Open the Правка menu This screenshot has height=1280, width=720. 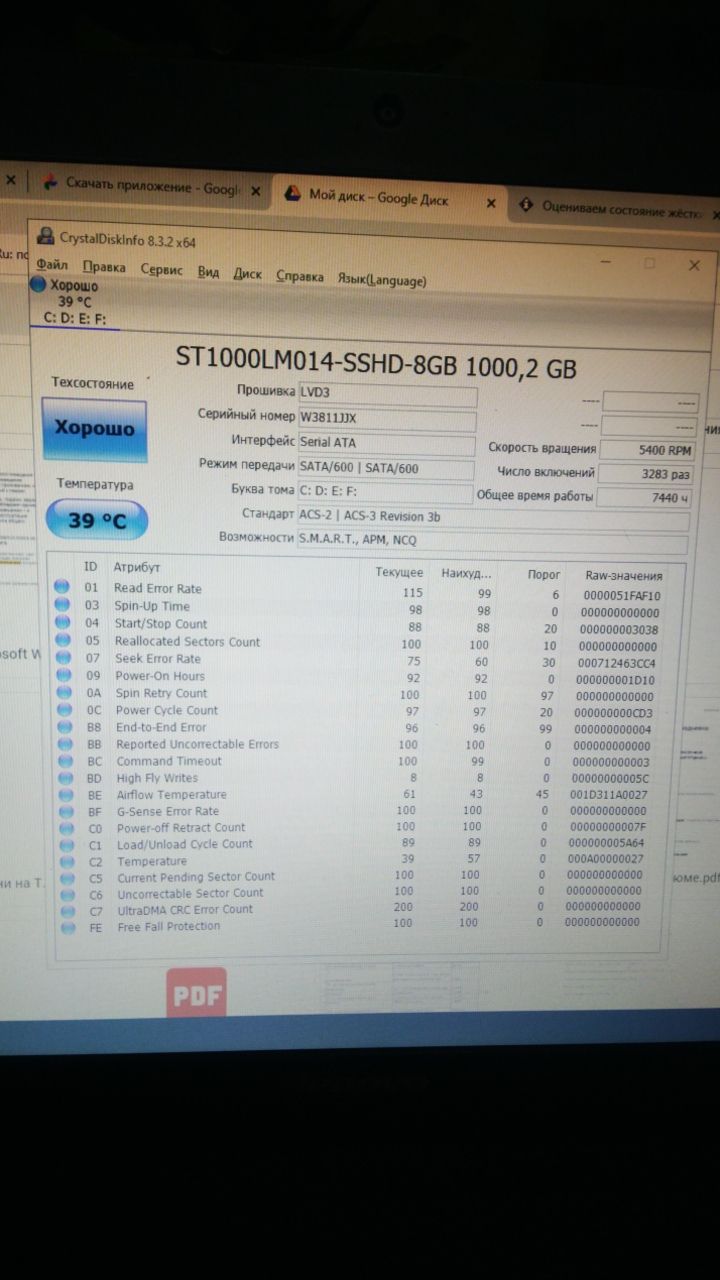pos(104,268)
